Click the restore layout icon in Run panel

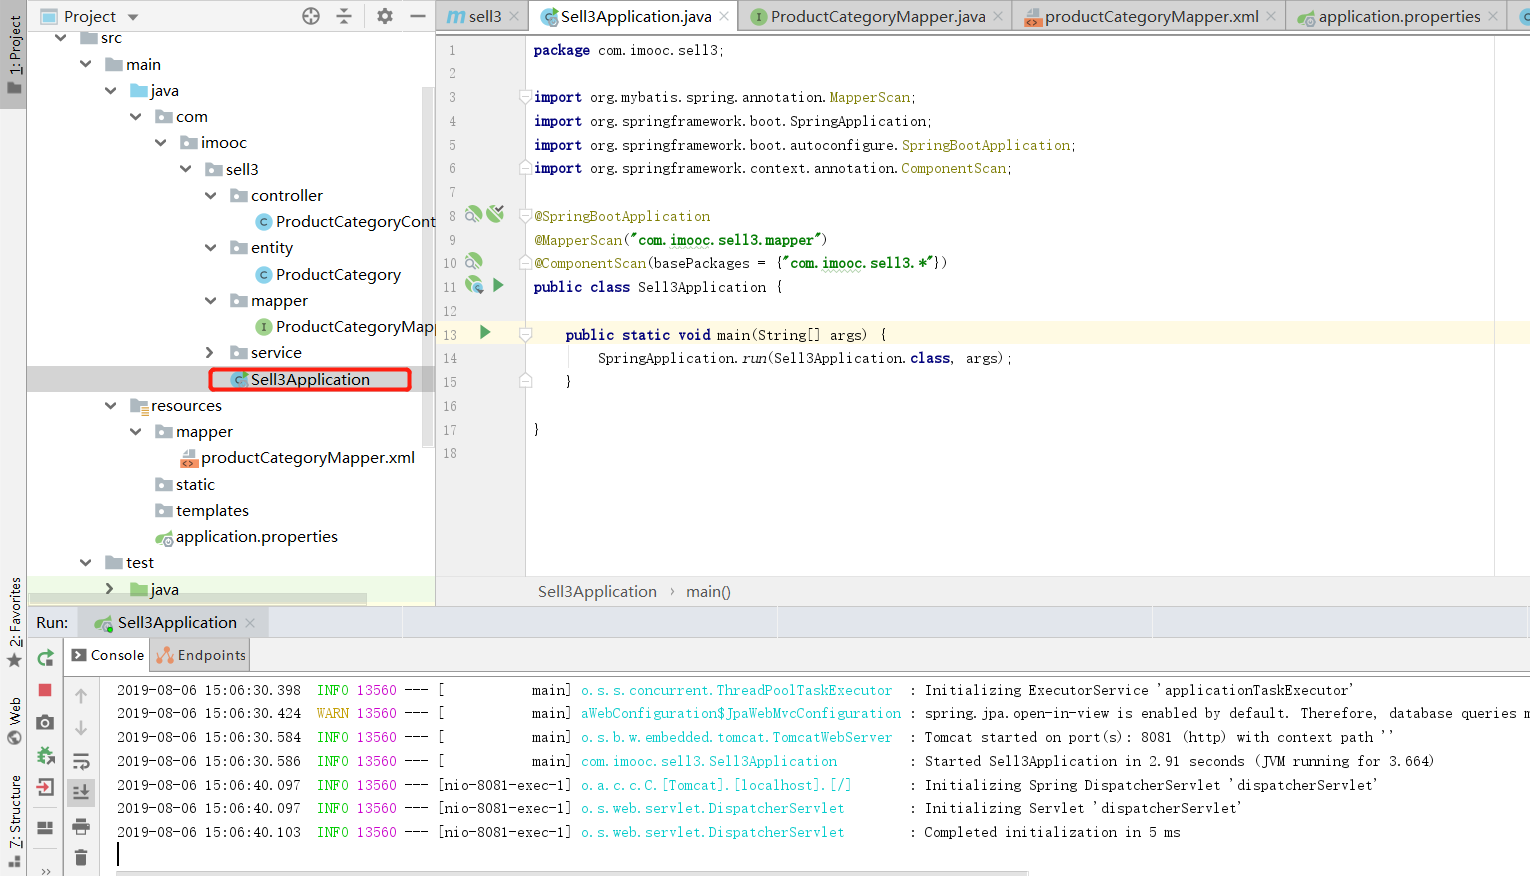(45, 828)
